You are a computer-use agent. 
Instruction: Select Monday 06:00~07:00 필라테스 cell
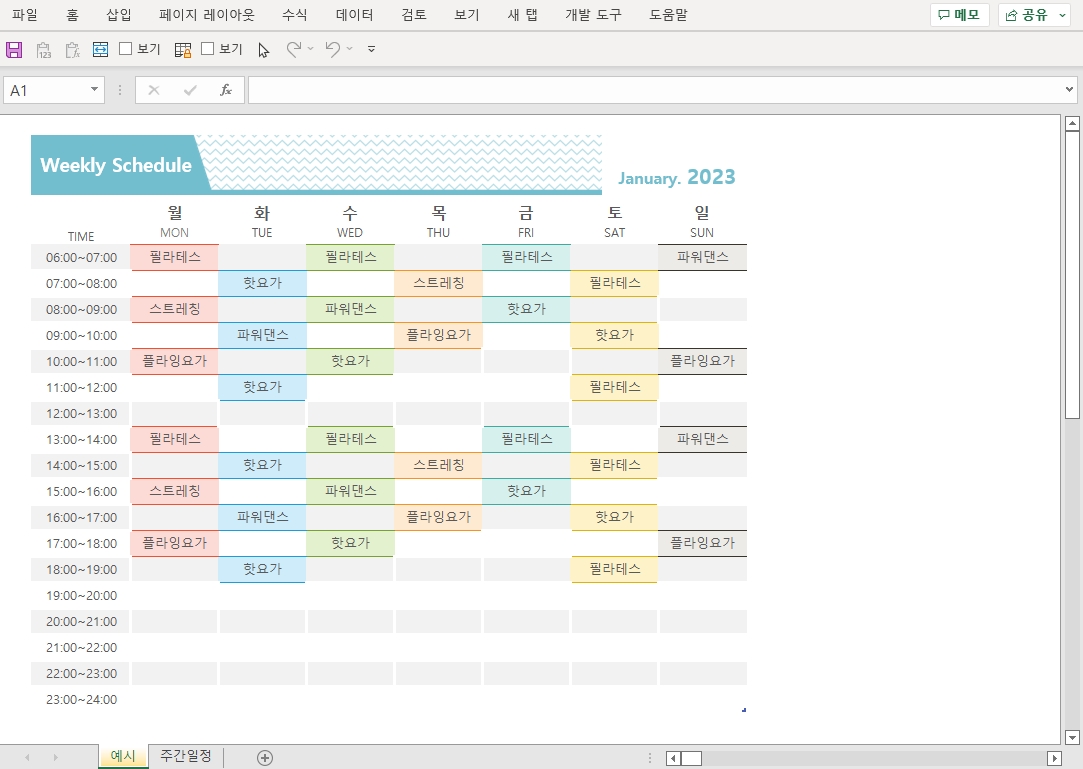(x=175, y=257)
